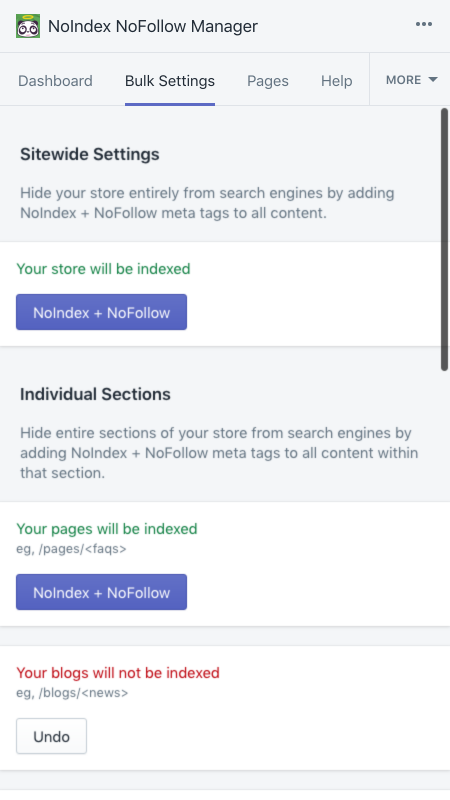Screen dimensions: 450x800
Task: Open the Pages tab
Action: click(x=268, y=81)
